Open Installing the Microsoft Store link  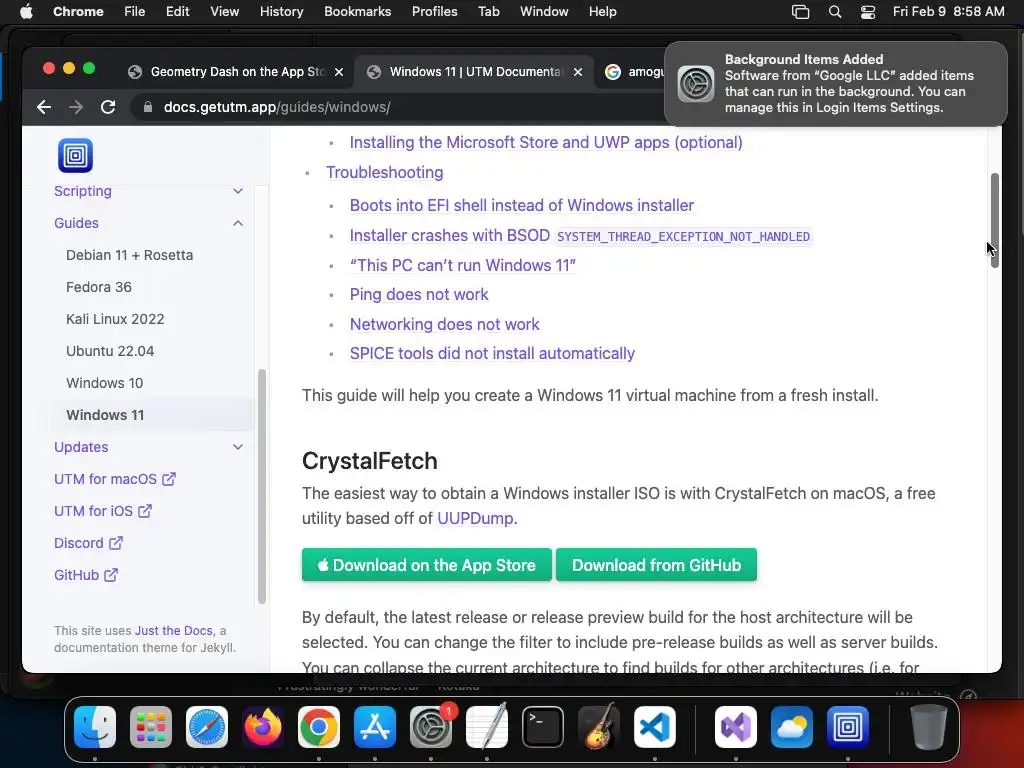point(546,142)
